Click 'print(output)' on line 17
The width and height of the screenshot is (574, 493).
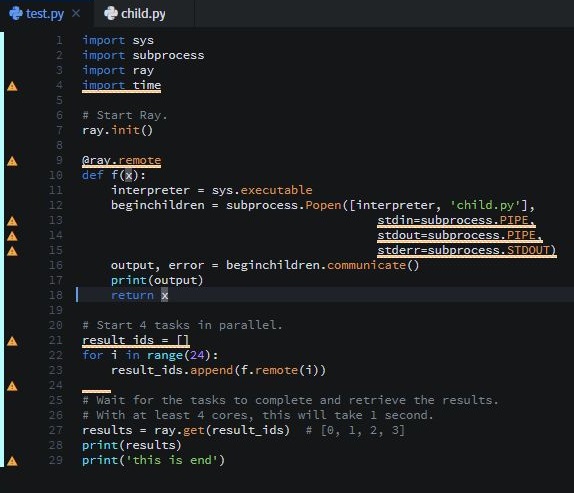157,280
